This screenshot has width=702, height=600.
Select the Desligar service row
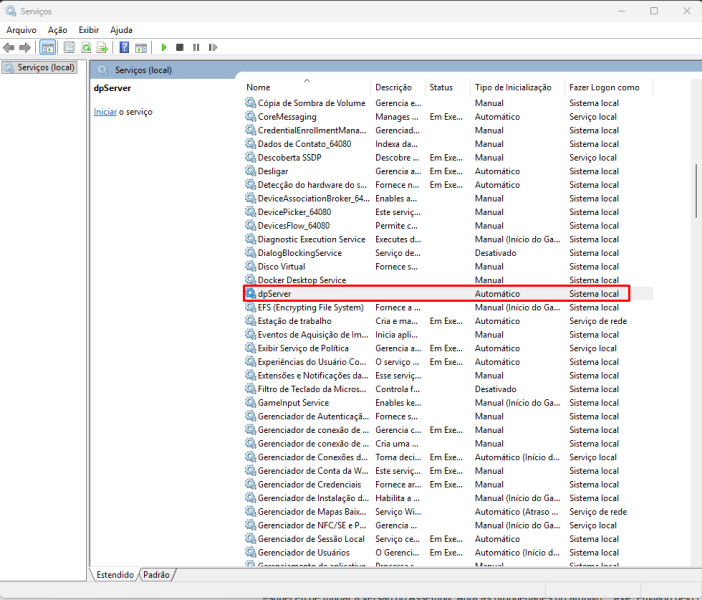[448, 171]
